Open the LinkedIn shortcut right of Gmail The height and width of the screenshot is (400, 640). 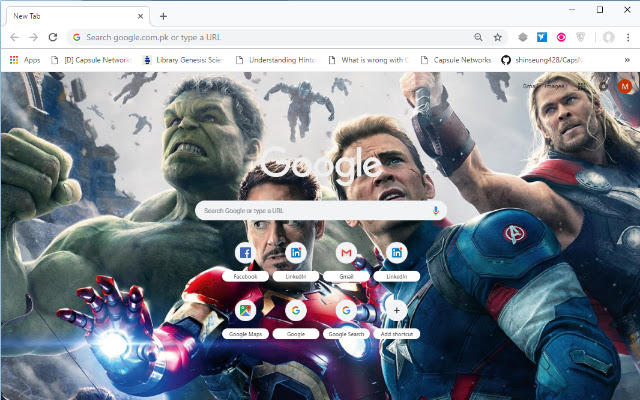tap(397, 262)
